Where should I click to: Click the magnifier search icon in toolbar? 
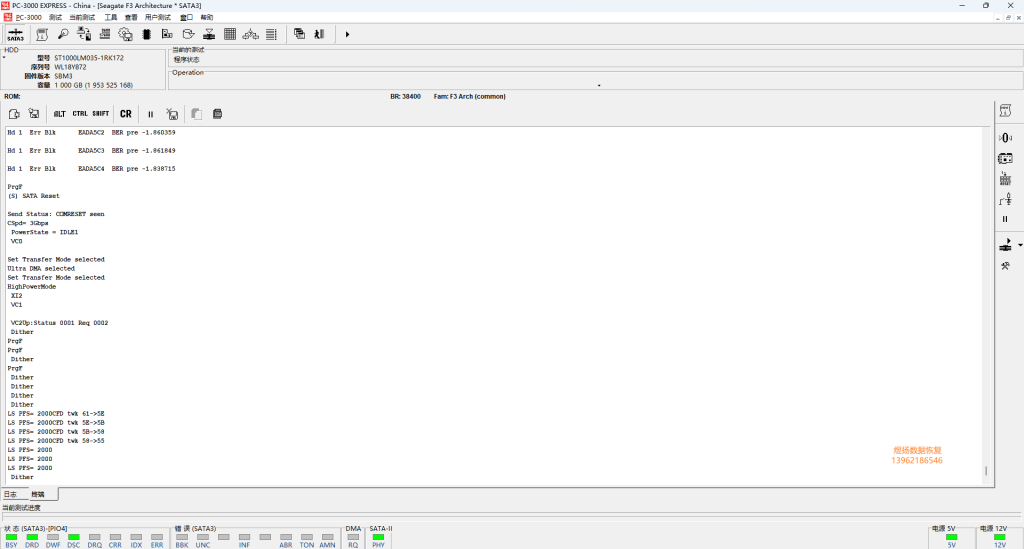(63, 35)
